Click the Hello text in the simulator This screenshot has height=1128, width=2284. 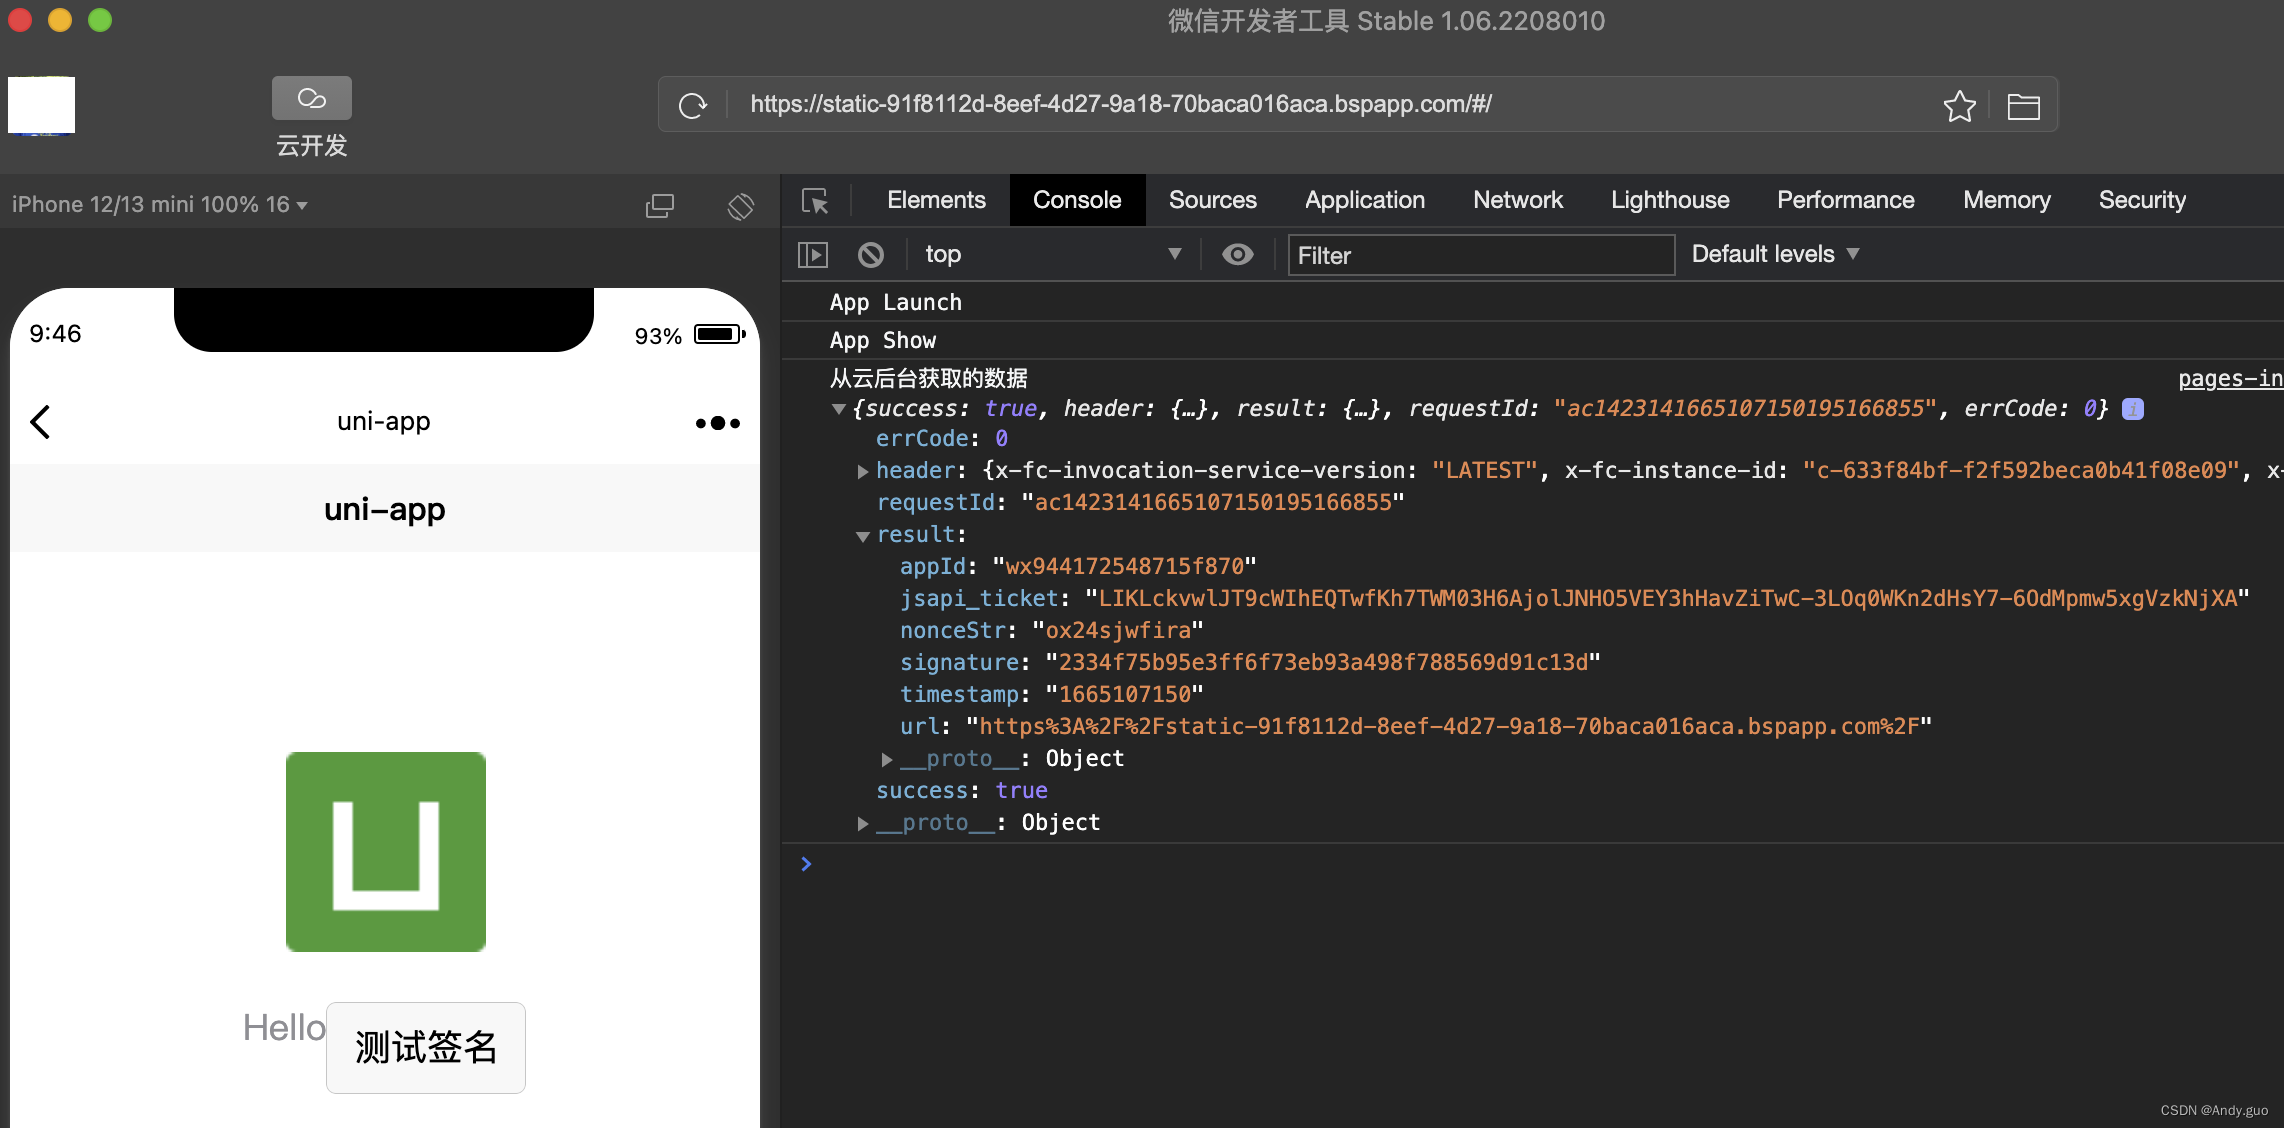point(284,1028)
